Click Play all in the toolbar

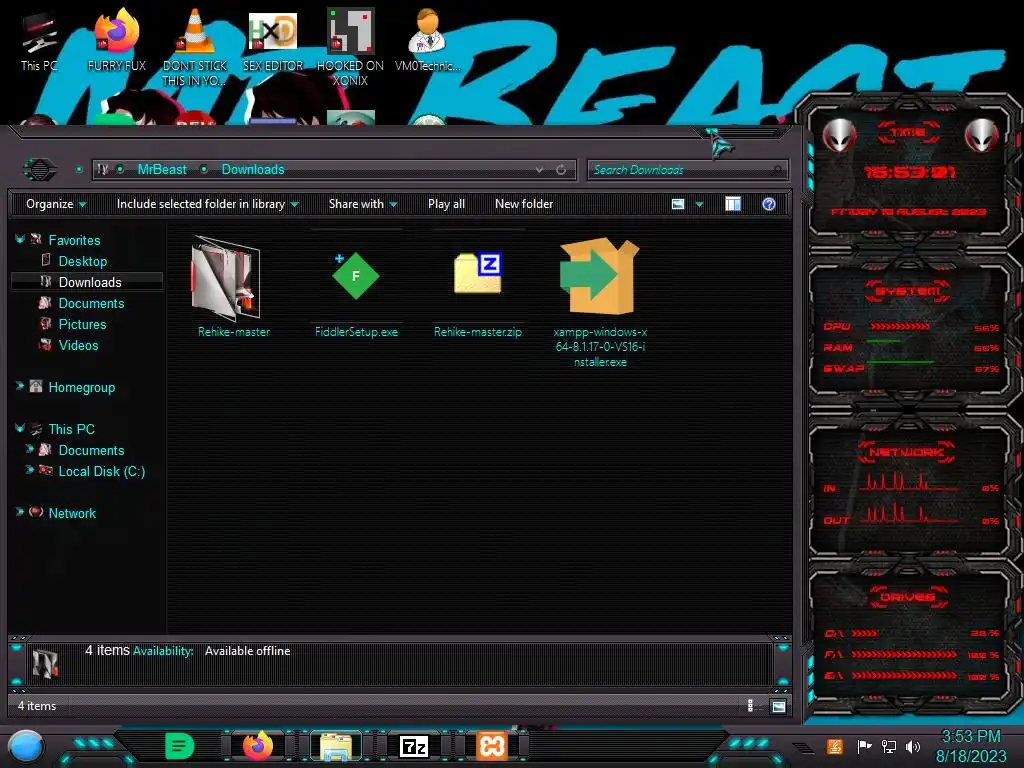446,204
